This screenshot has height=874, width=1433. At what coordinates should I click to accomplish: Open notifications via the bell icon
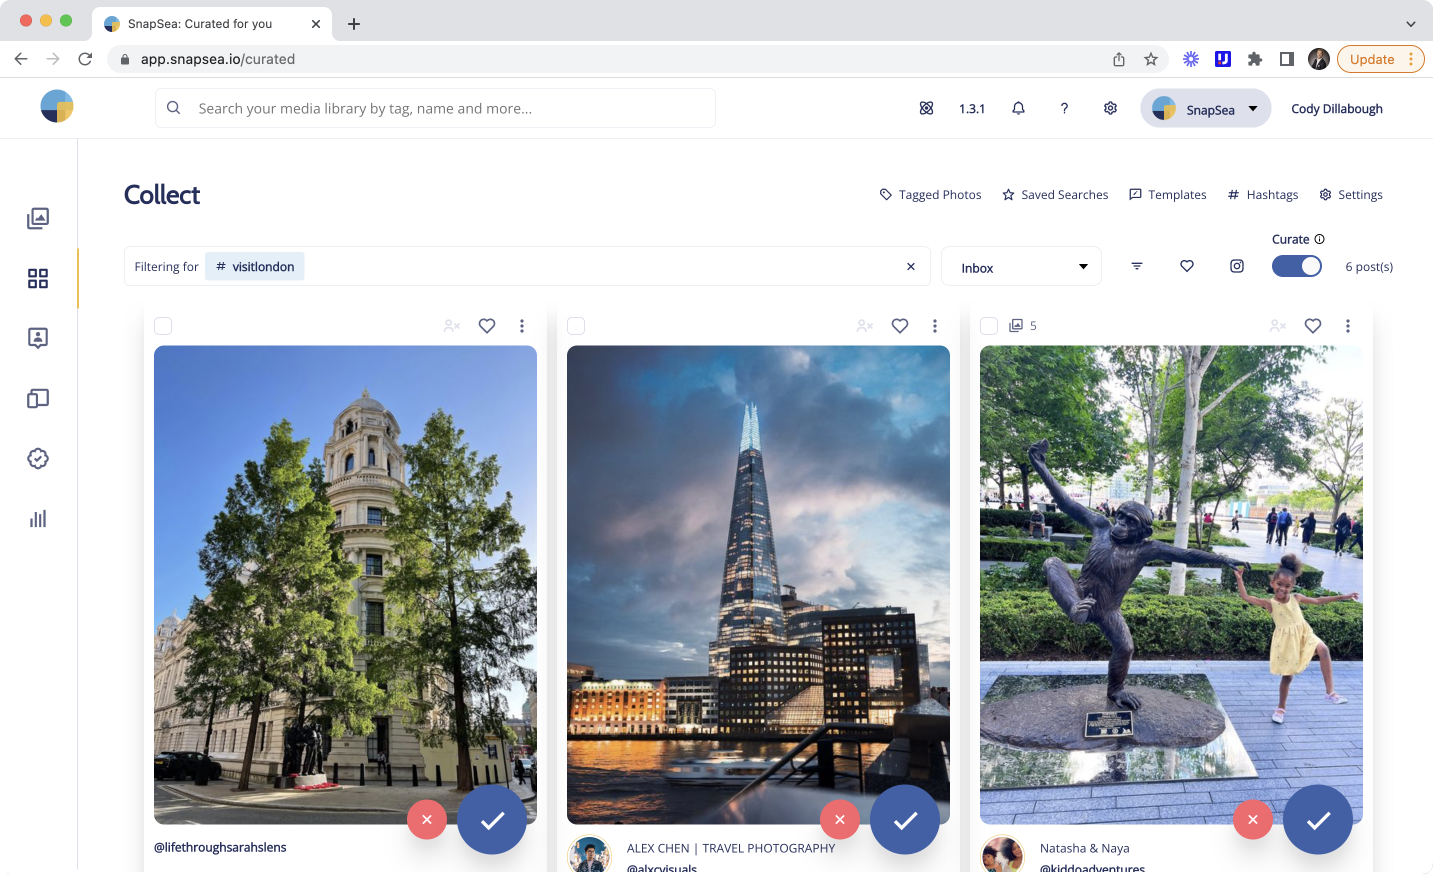(1018, 108)
